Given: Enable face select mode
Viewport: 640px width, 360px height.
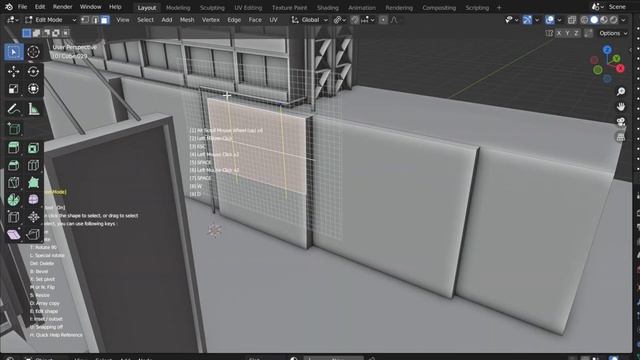Looking at the screenshot, I should click(x=105, y=20).
